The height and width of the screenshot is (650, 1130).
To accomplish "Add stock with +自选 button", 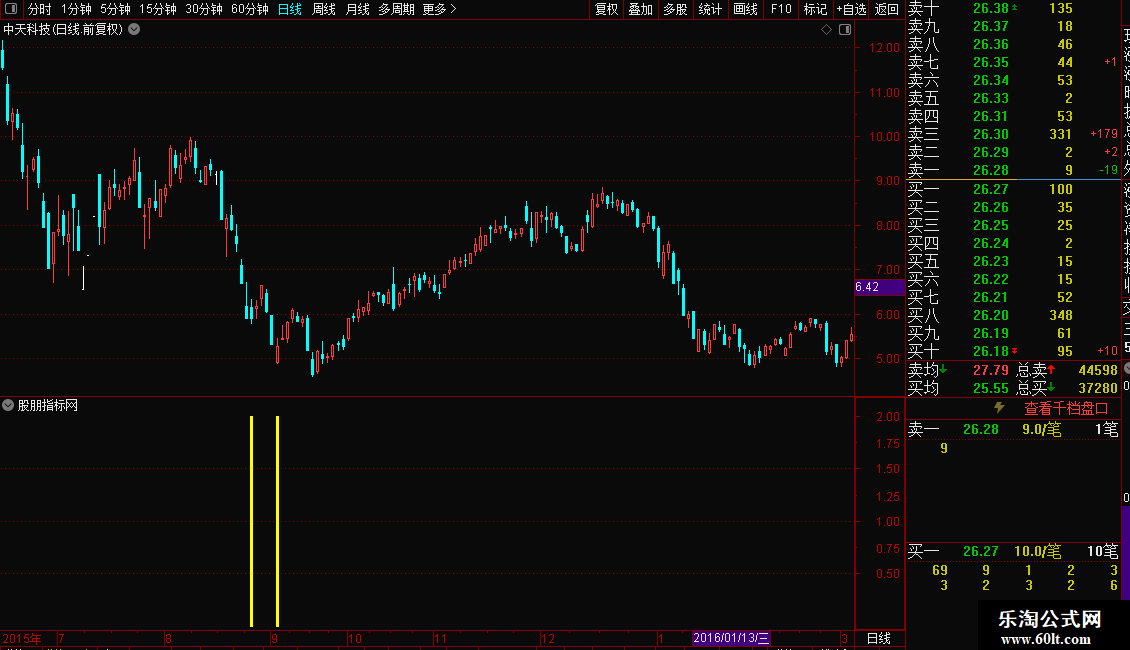I will click(852, 9).
